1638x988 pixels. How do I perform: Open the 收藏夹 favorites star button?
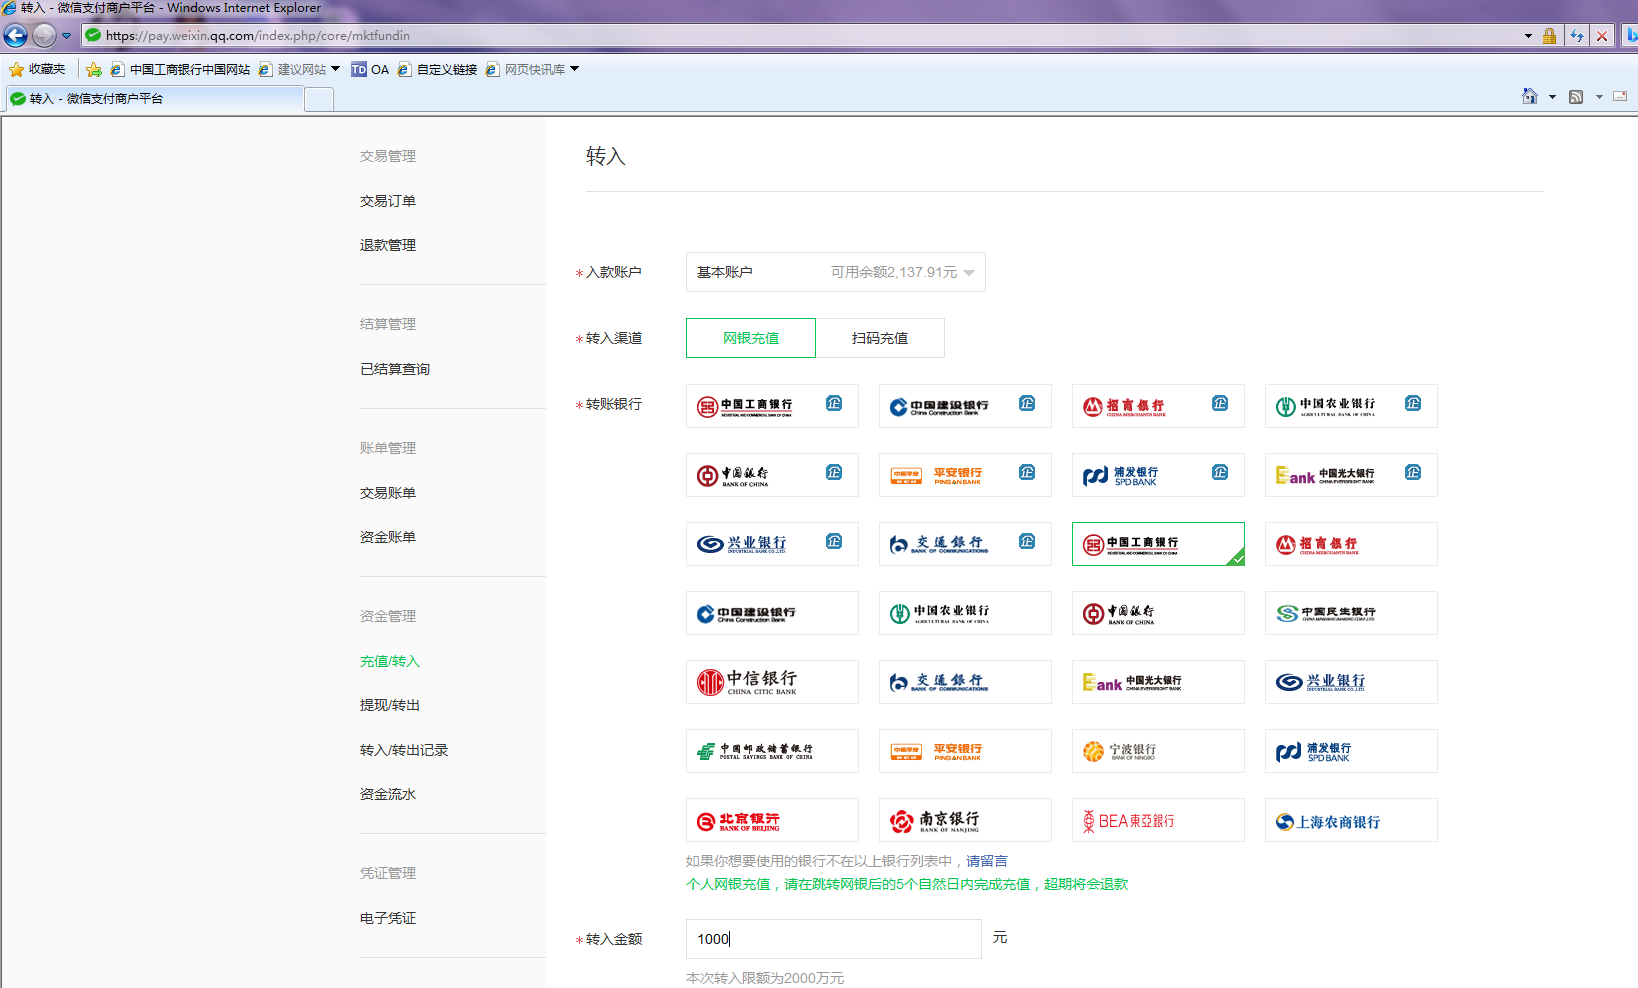(x=37, y=70)
